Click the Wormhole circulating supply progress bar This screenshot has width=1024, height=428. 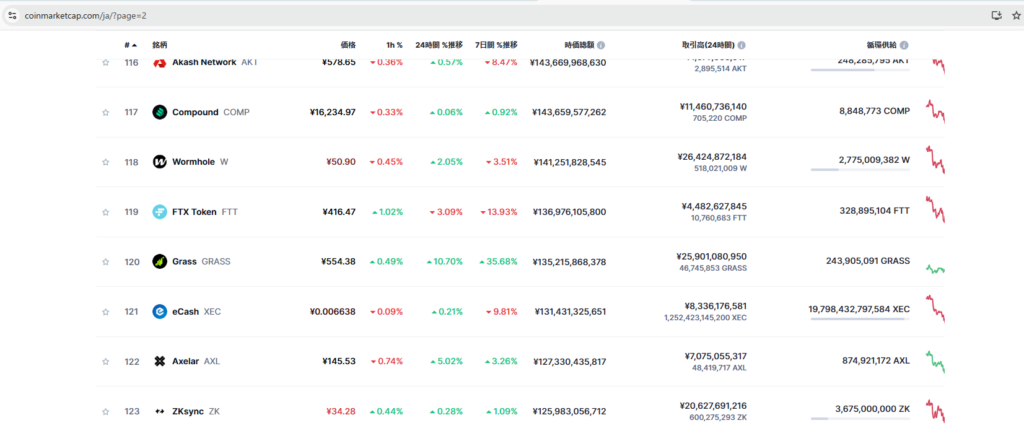(x=860, y=170)
